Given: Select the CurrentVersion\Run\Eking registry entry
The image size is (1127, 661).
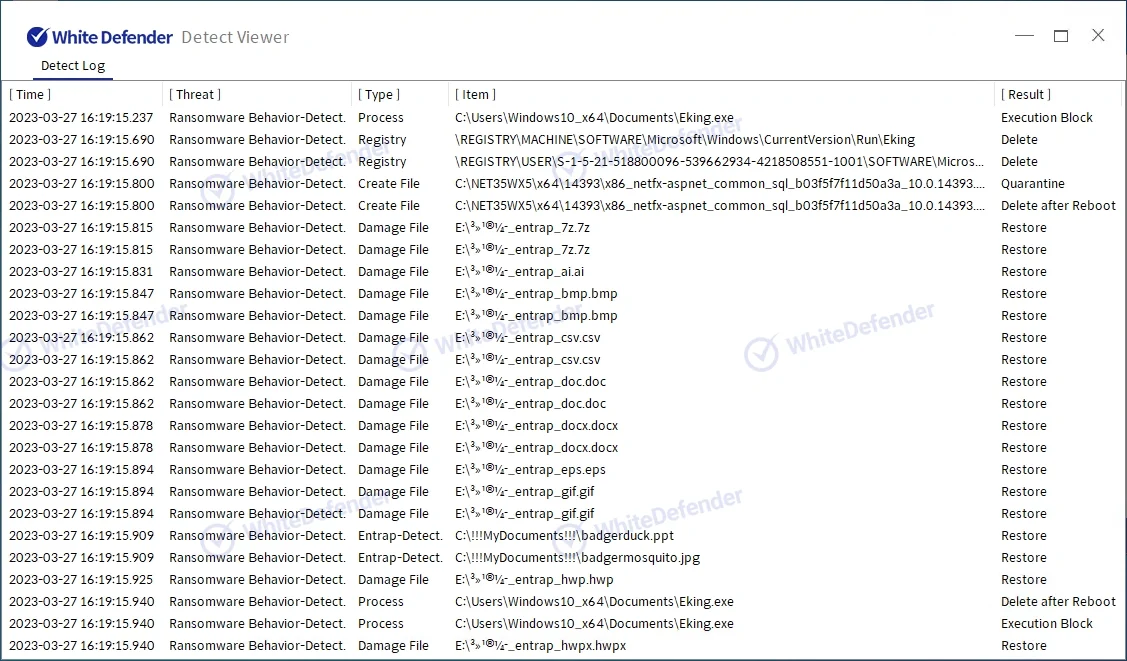Looking at the screenshot, I should pos(685,140).
